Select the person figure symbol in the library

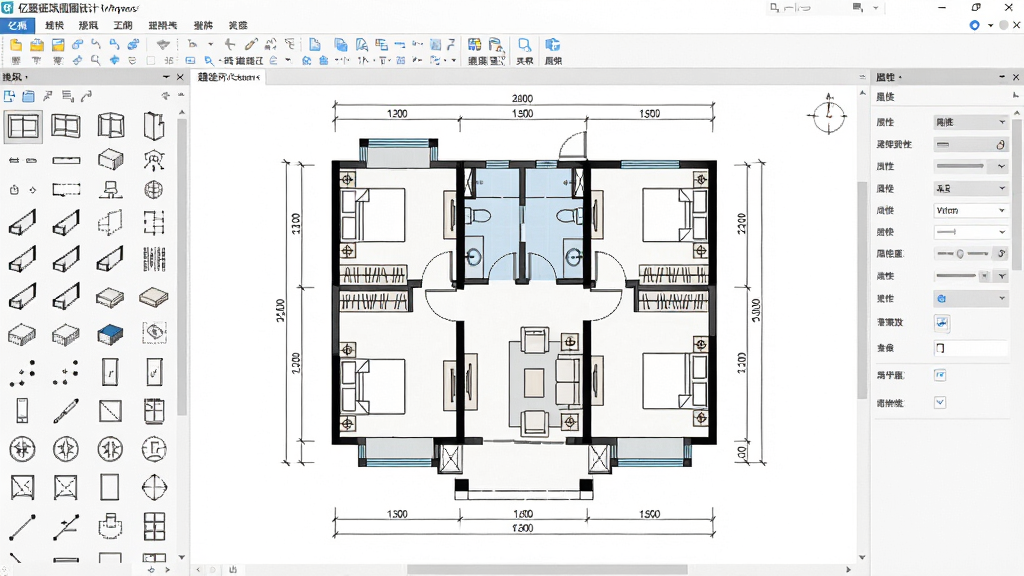[154, 159]
